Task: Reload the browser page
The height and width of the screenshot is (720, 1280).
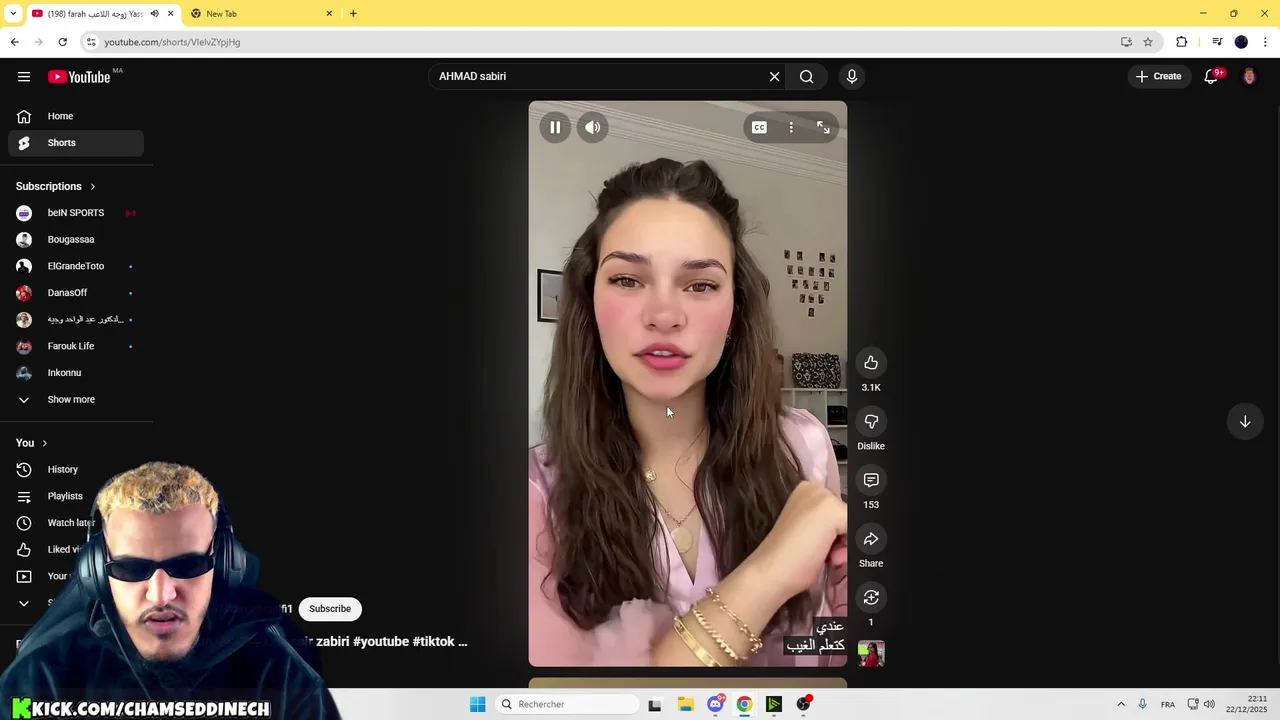Action: coord(62,42)
